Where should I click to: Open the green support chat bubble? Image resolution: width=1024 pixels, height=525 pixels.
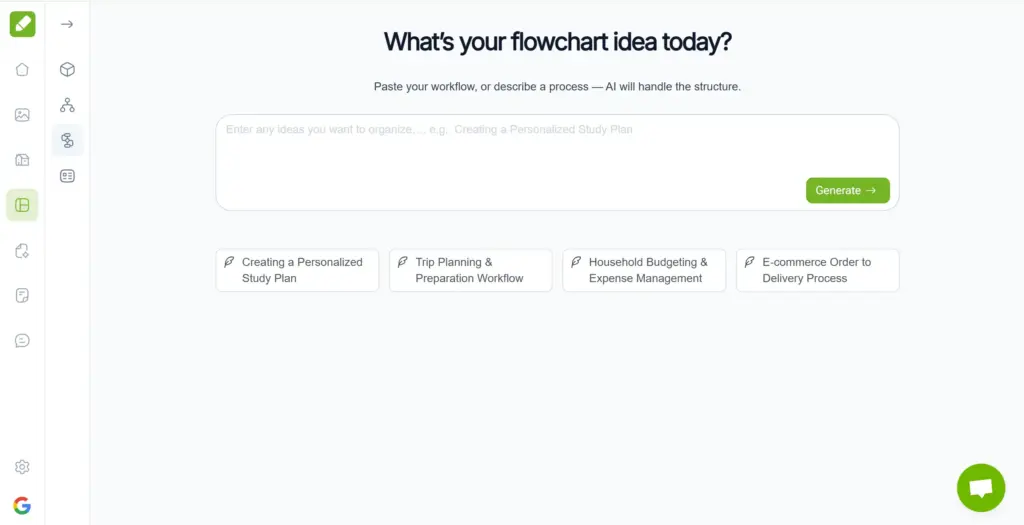tap(980, 488)
